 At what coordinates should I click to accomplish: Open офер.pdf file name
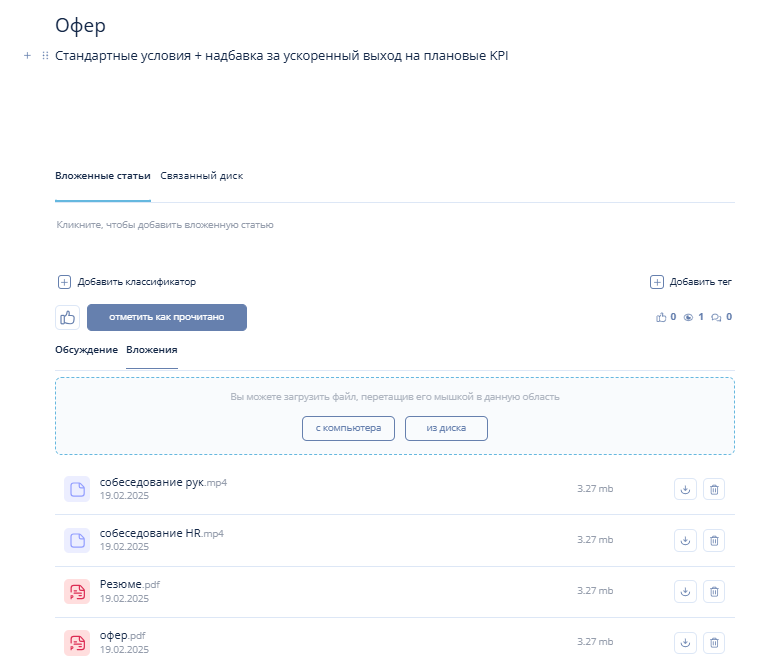coord(122,636)
